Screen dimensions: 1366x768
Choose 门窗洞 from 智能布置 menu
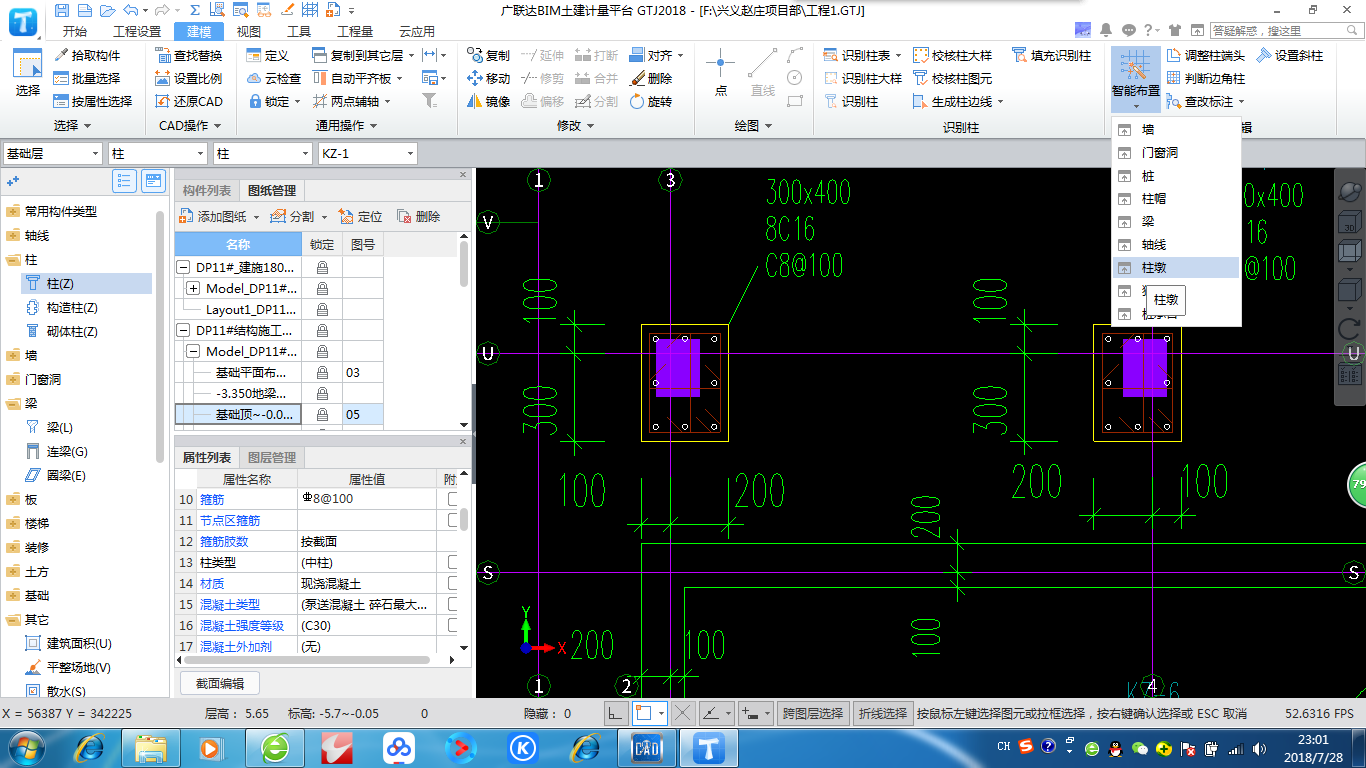coord(1176,152)
